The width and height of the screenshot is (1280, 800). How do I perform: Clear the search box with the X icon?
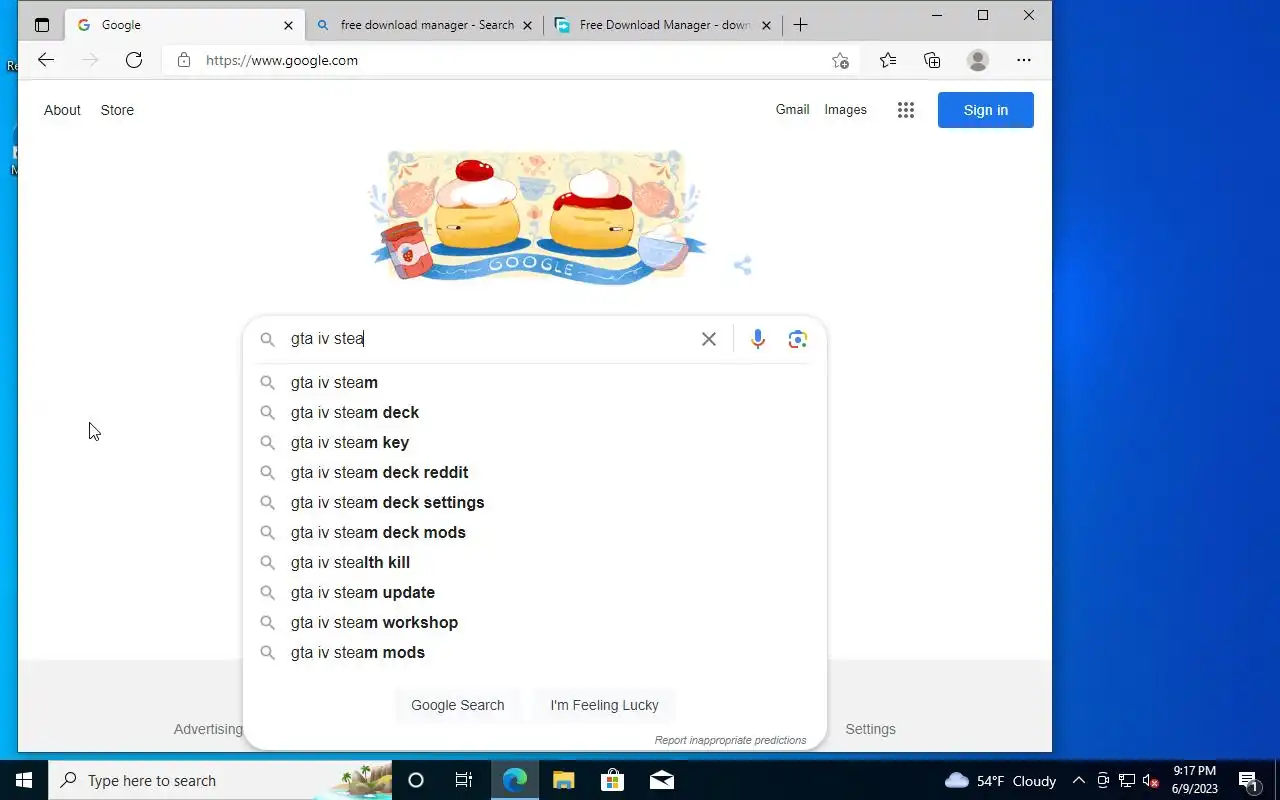point(709,339)
